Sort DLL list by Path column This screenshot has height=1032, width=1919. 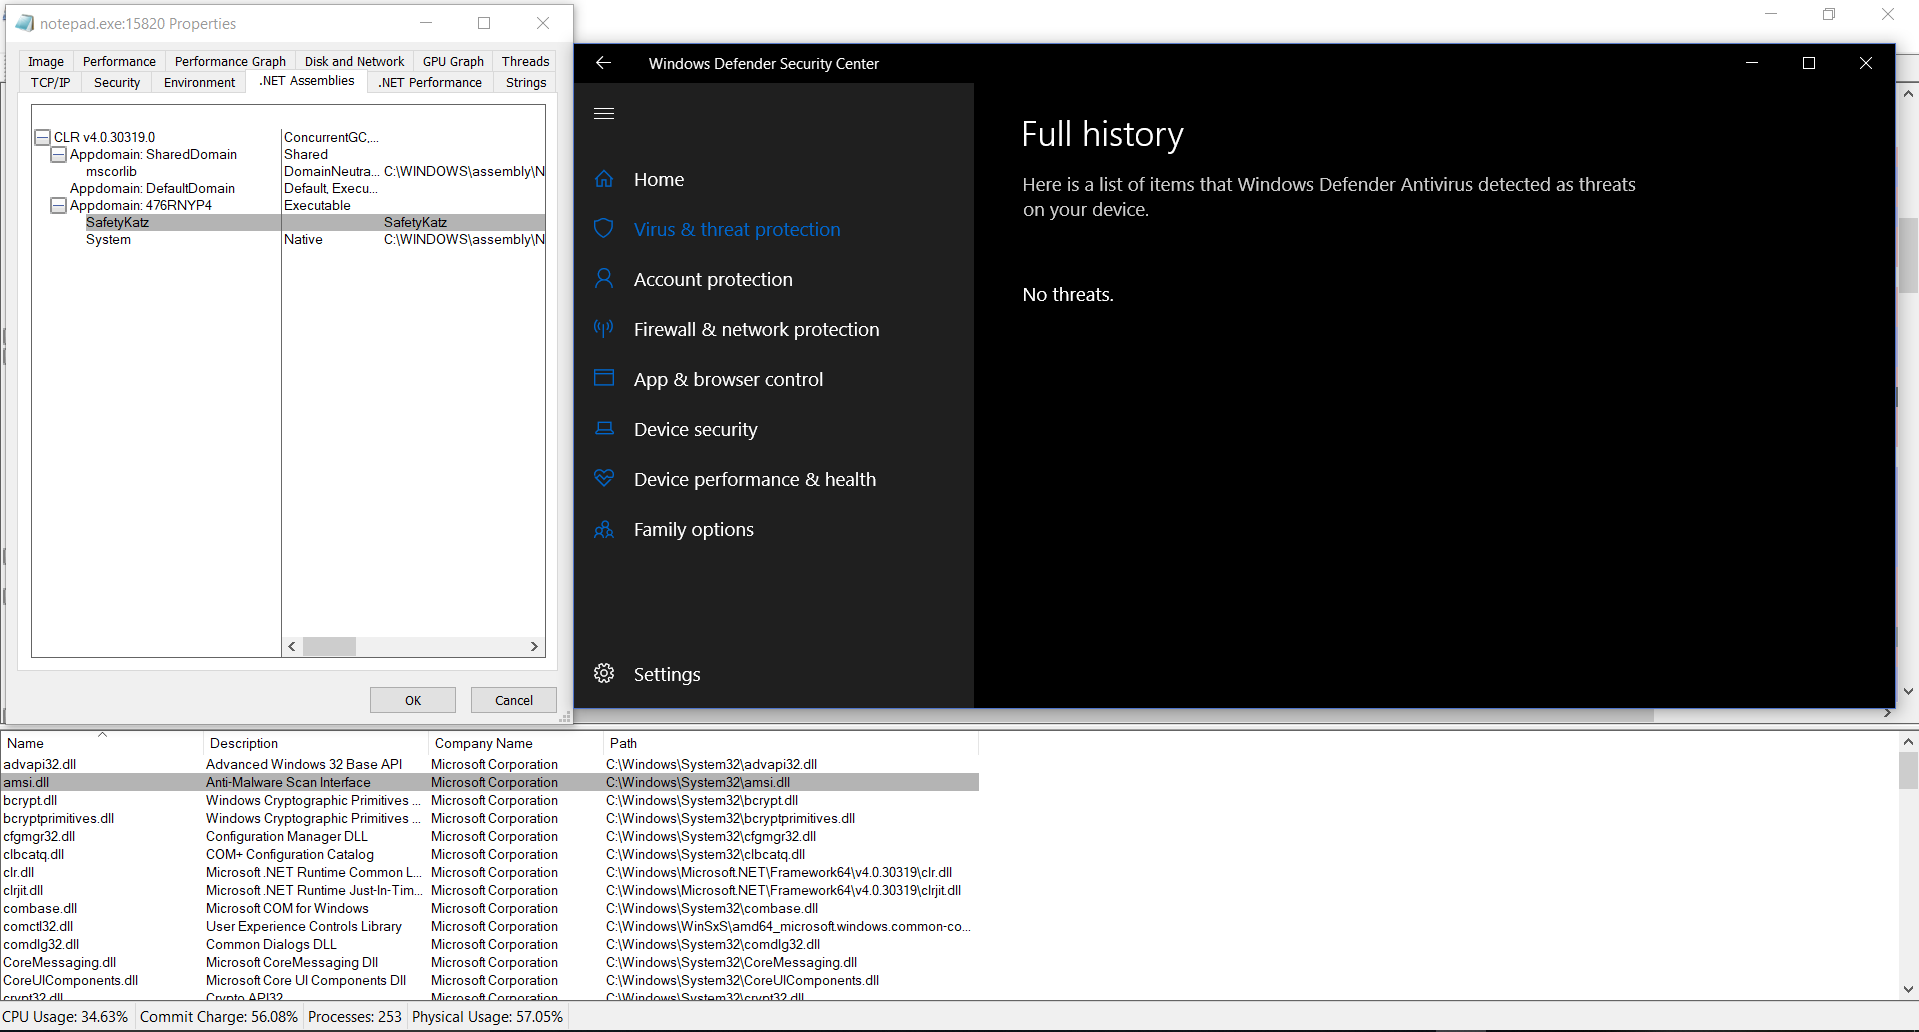790,743
